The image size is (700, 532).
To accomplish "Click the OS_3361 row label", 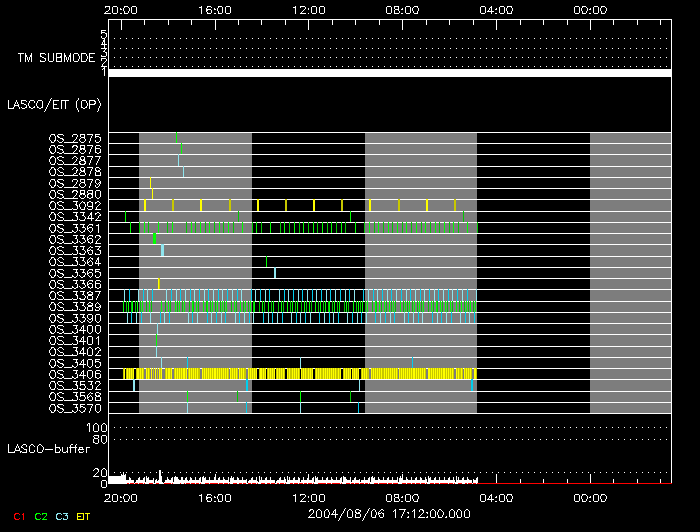I will (x=75, y=228).
